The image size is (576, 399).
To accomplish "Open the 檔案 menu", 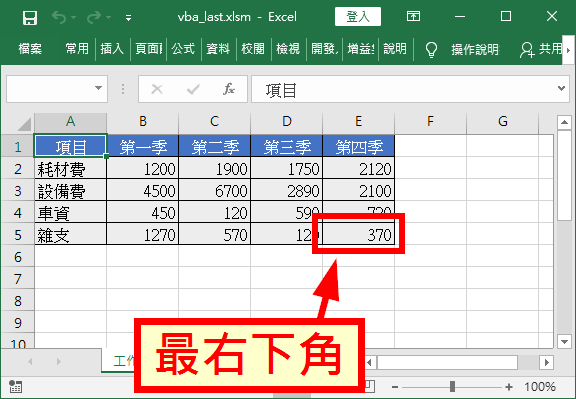I will pos(30,48).
